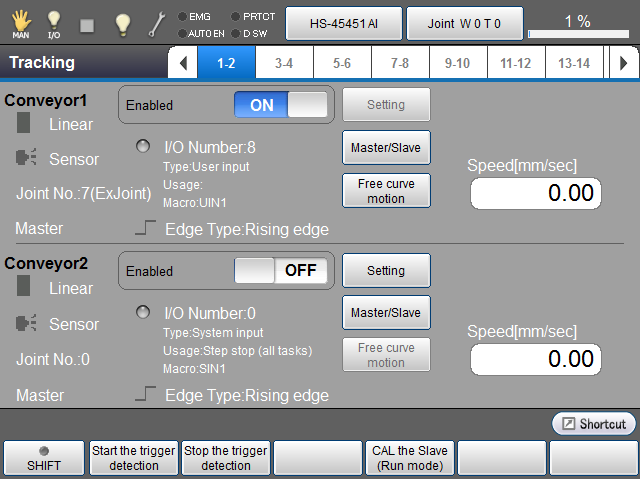
Task: Click Conveyor2 sensor icon
Action: 27,324
